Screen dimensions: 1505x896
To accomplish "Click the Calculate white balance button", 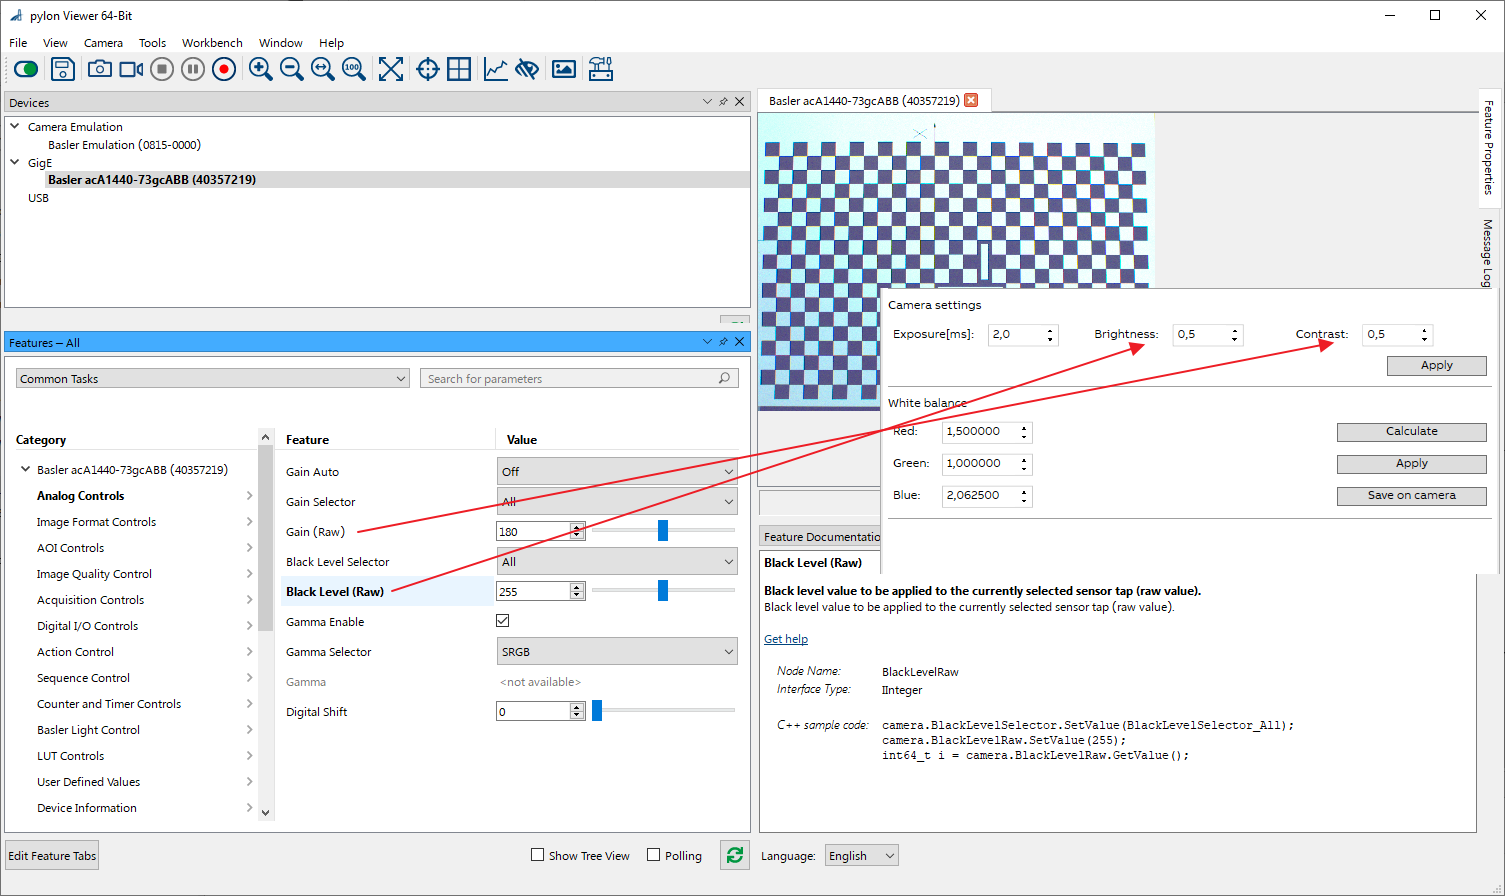I will [1411, 431].
